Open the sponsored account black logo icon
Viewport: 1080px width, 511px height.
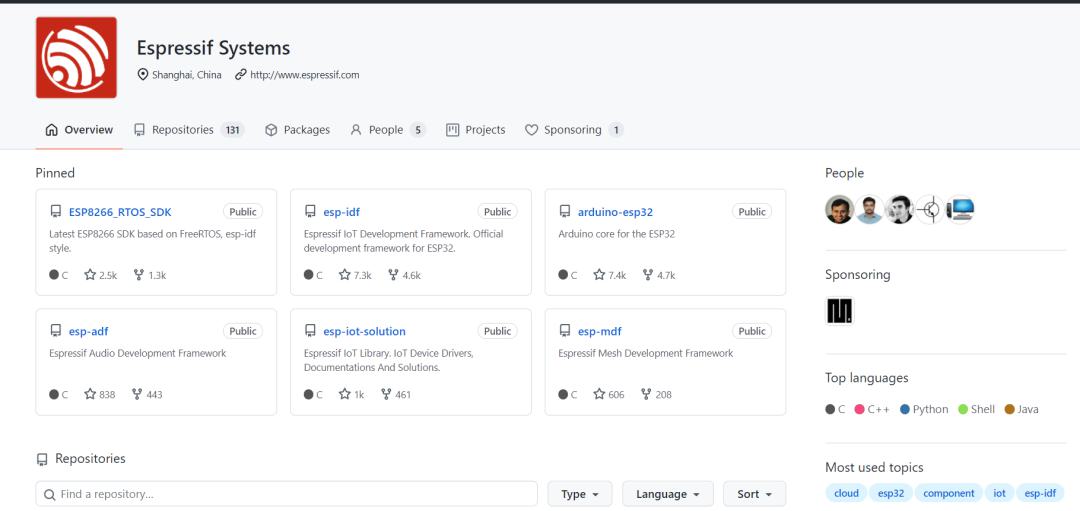pos(839,311)
